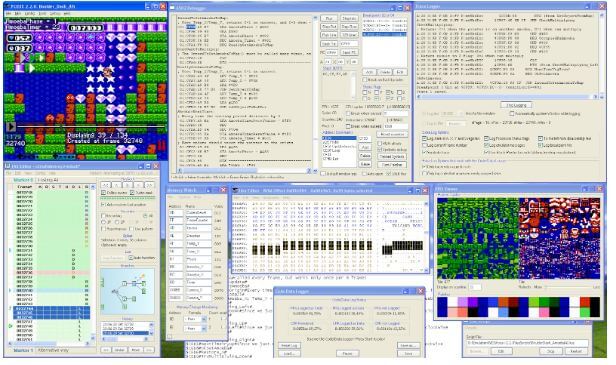This screenshot has width=616, height=365.
Task: Select the 1P recording radio button
Action: (x=104, y=222)
